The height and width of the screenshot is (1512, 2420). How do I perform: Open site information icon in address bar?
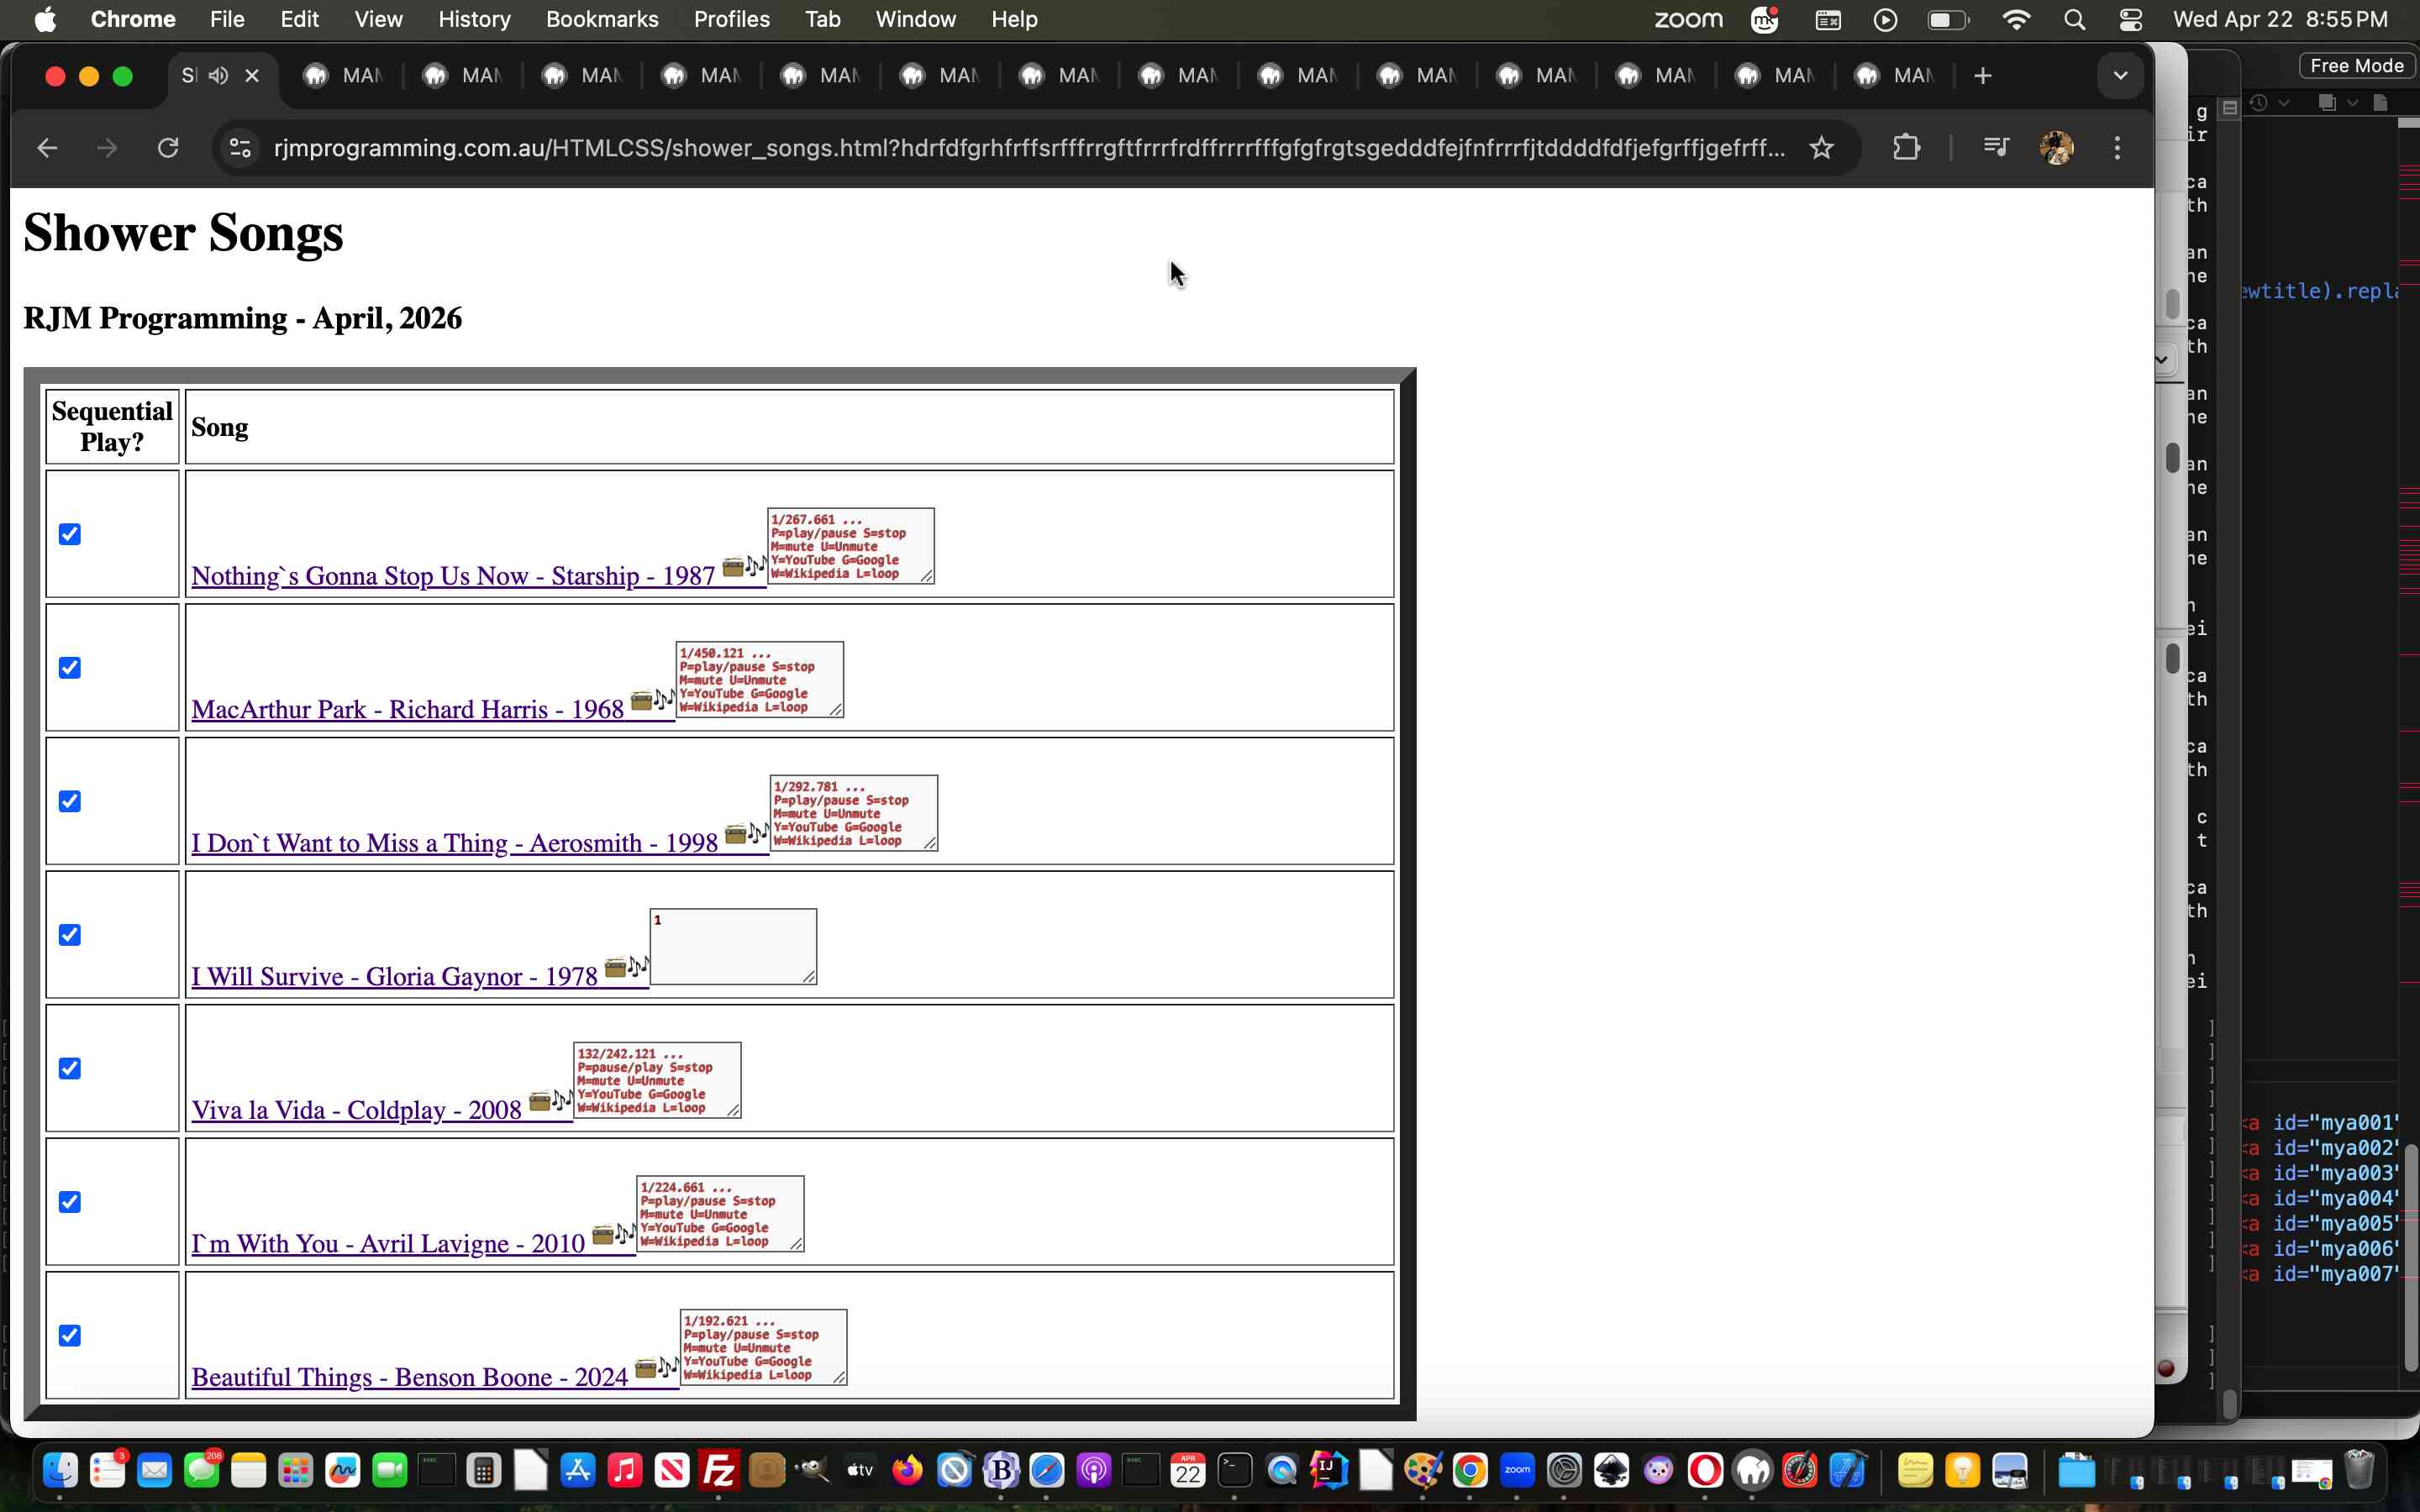(240, 148)
